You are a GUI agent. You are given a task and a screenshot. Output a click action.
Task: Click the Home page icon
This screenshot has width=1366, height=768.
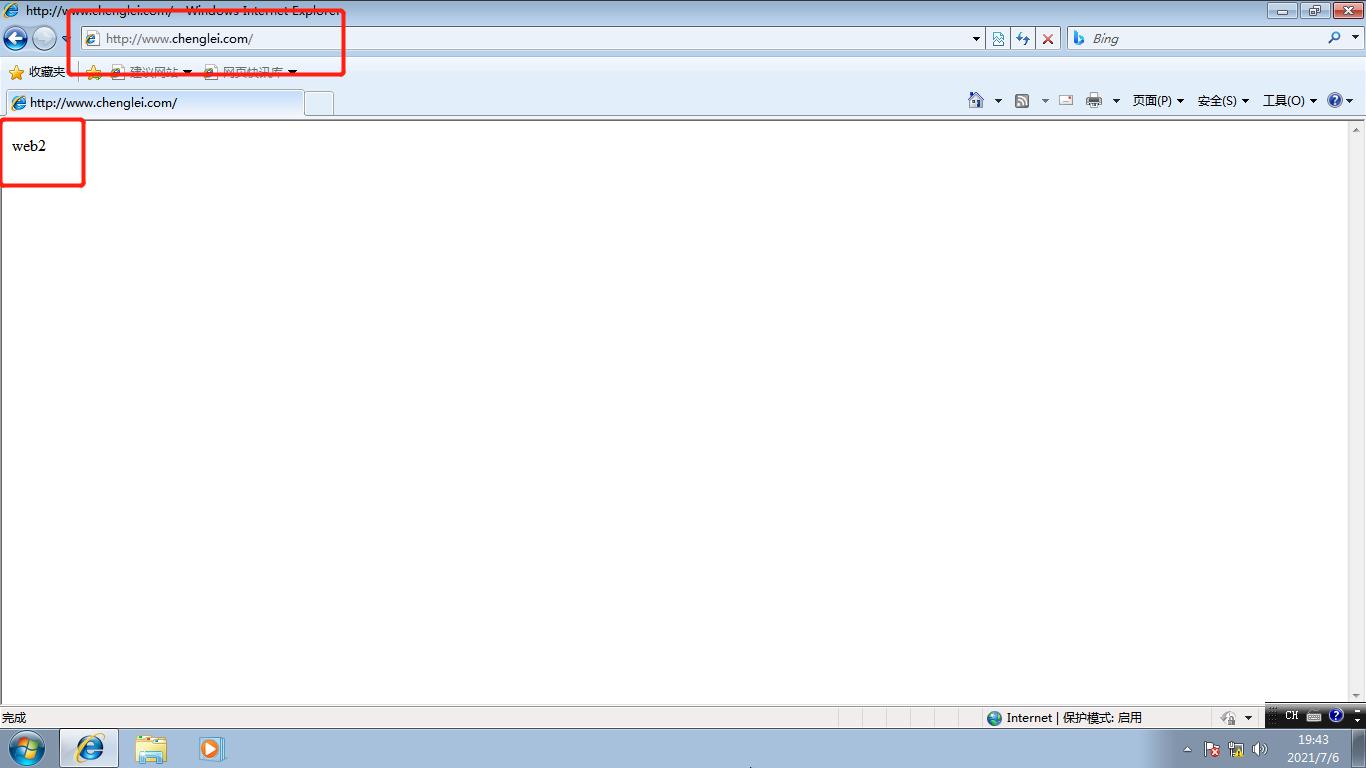pyautogui.click(x=976, y=100)
